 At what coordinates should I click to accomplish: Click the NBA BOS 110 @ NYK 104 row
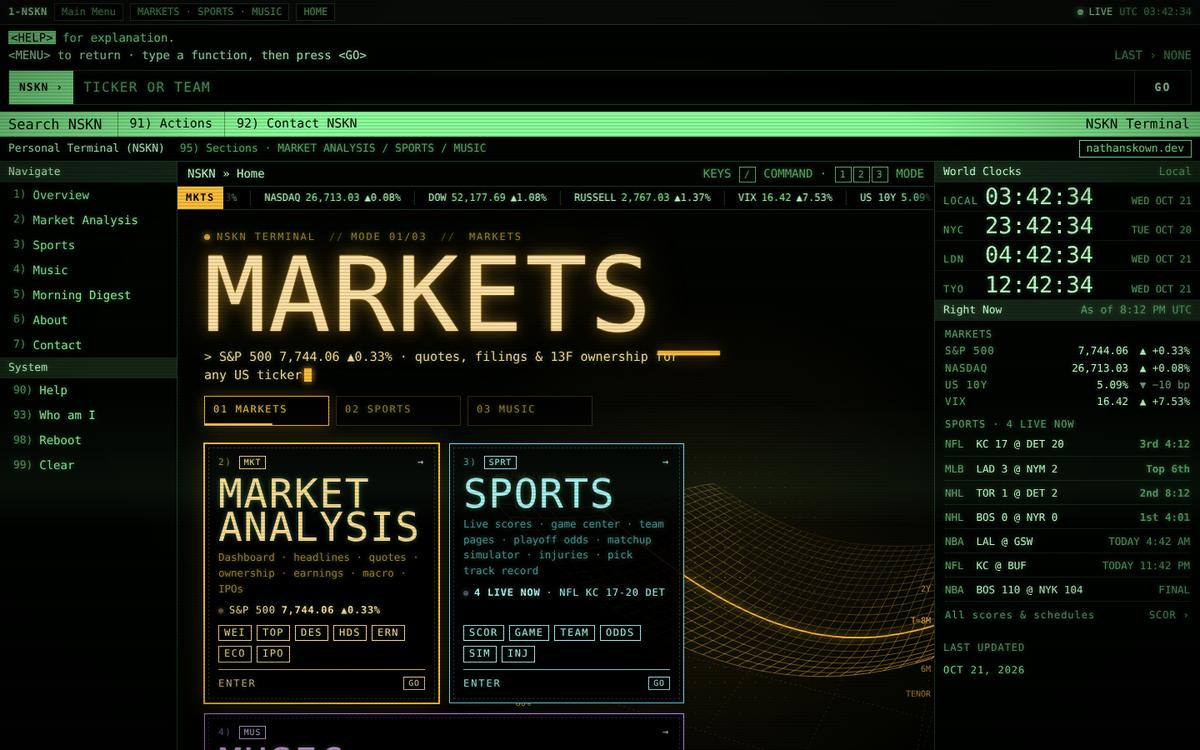1067,590
